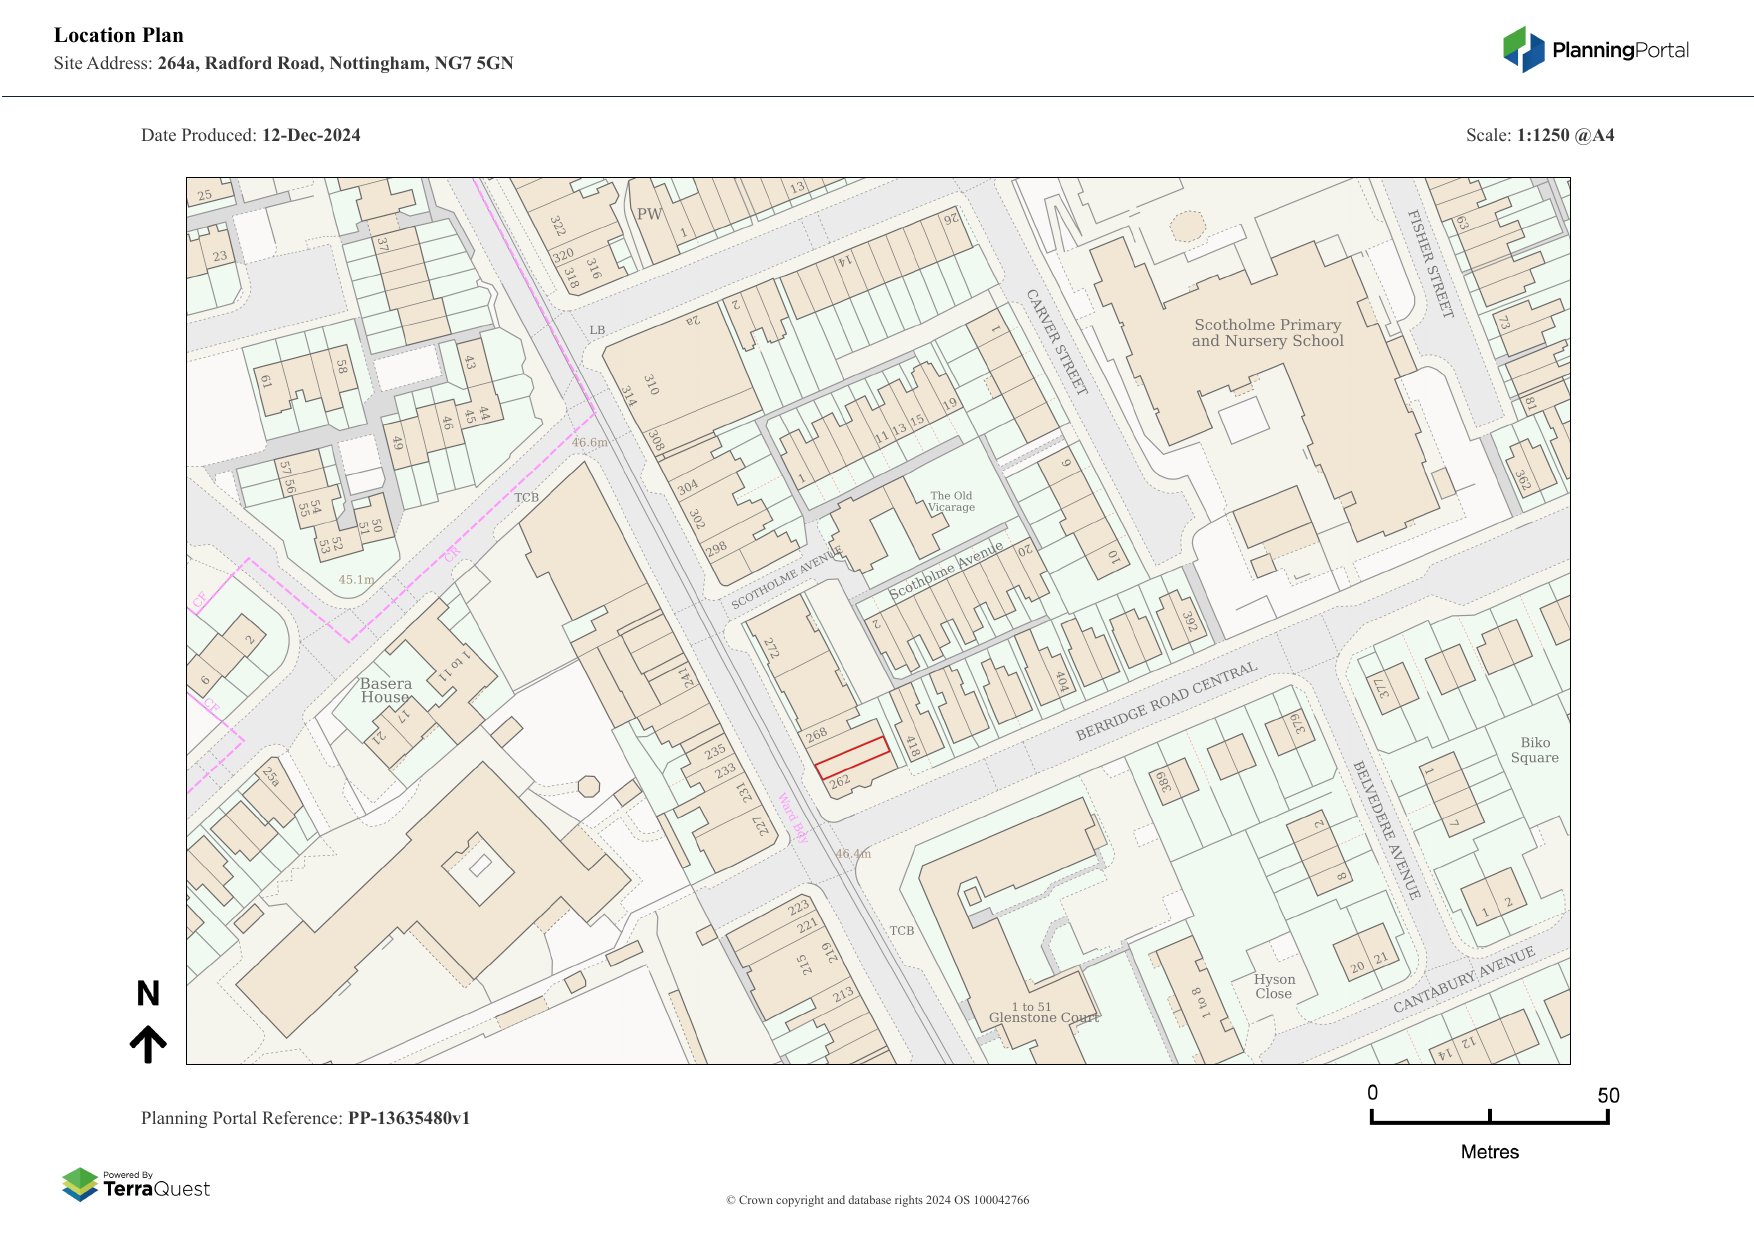Viewport: 1754px width, 1241px height.
Task: Click the Planning Portal logo
Action: (x=1595, y=50)
